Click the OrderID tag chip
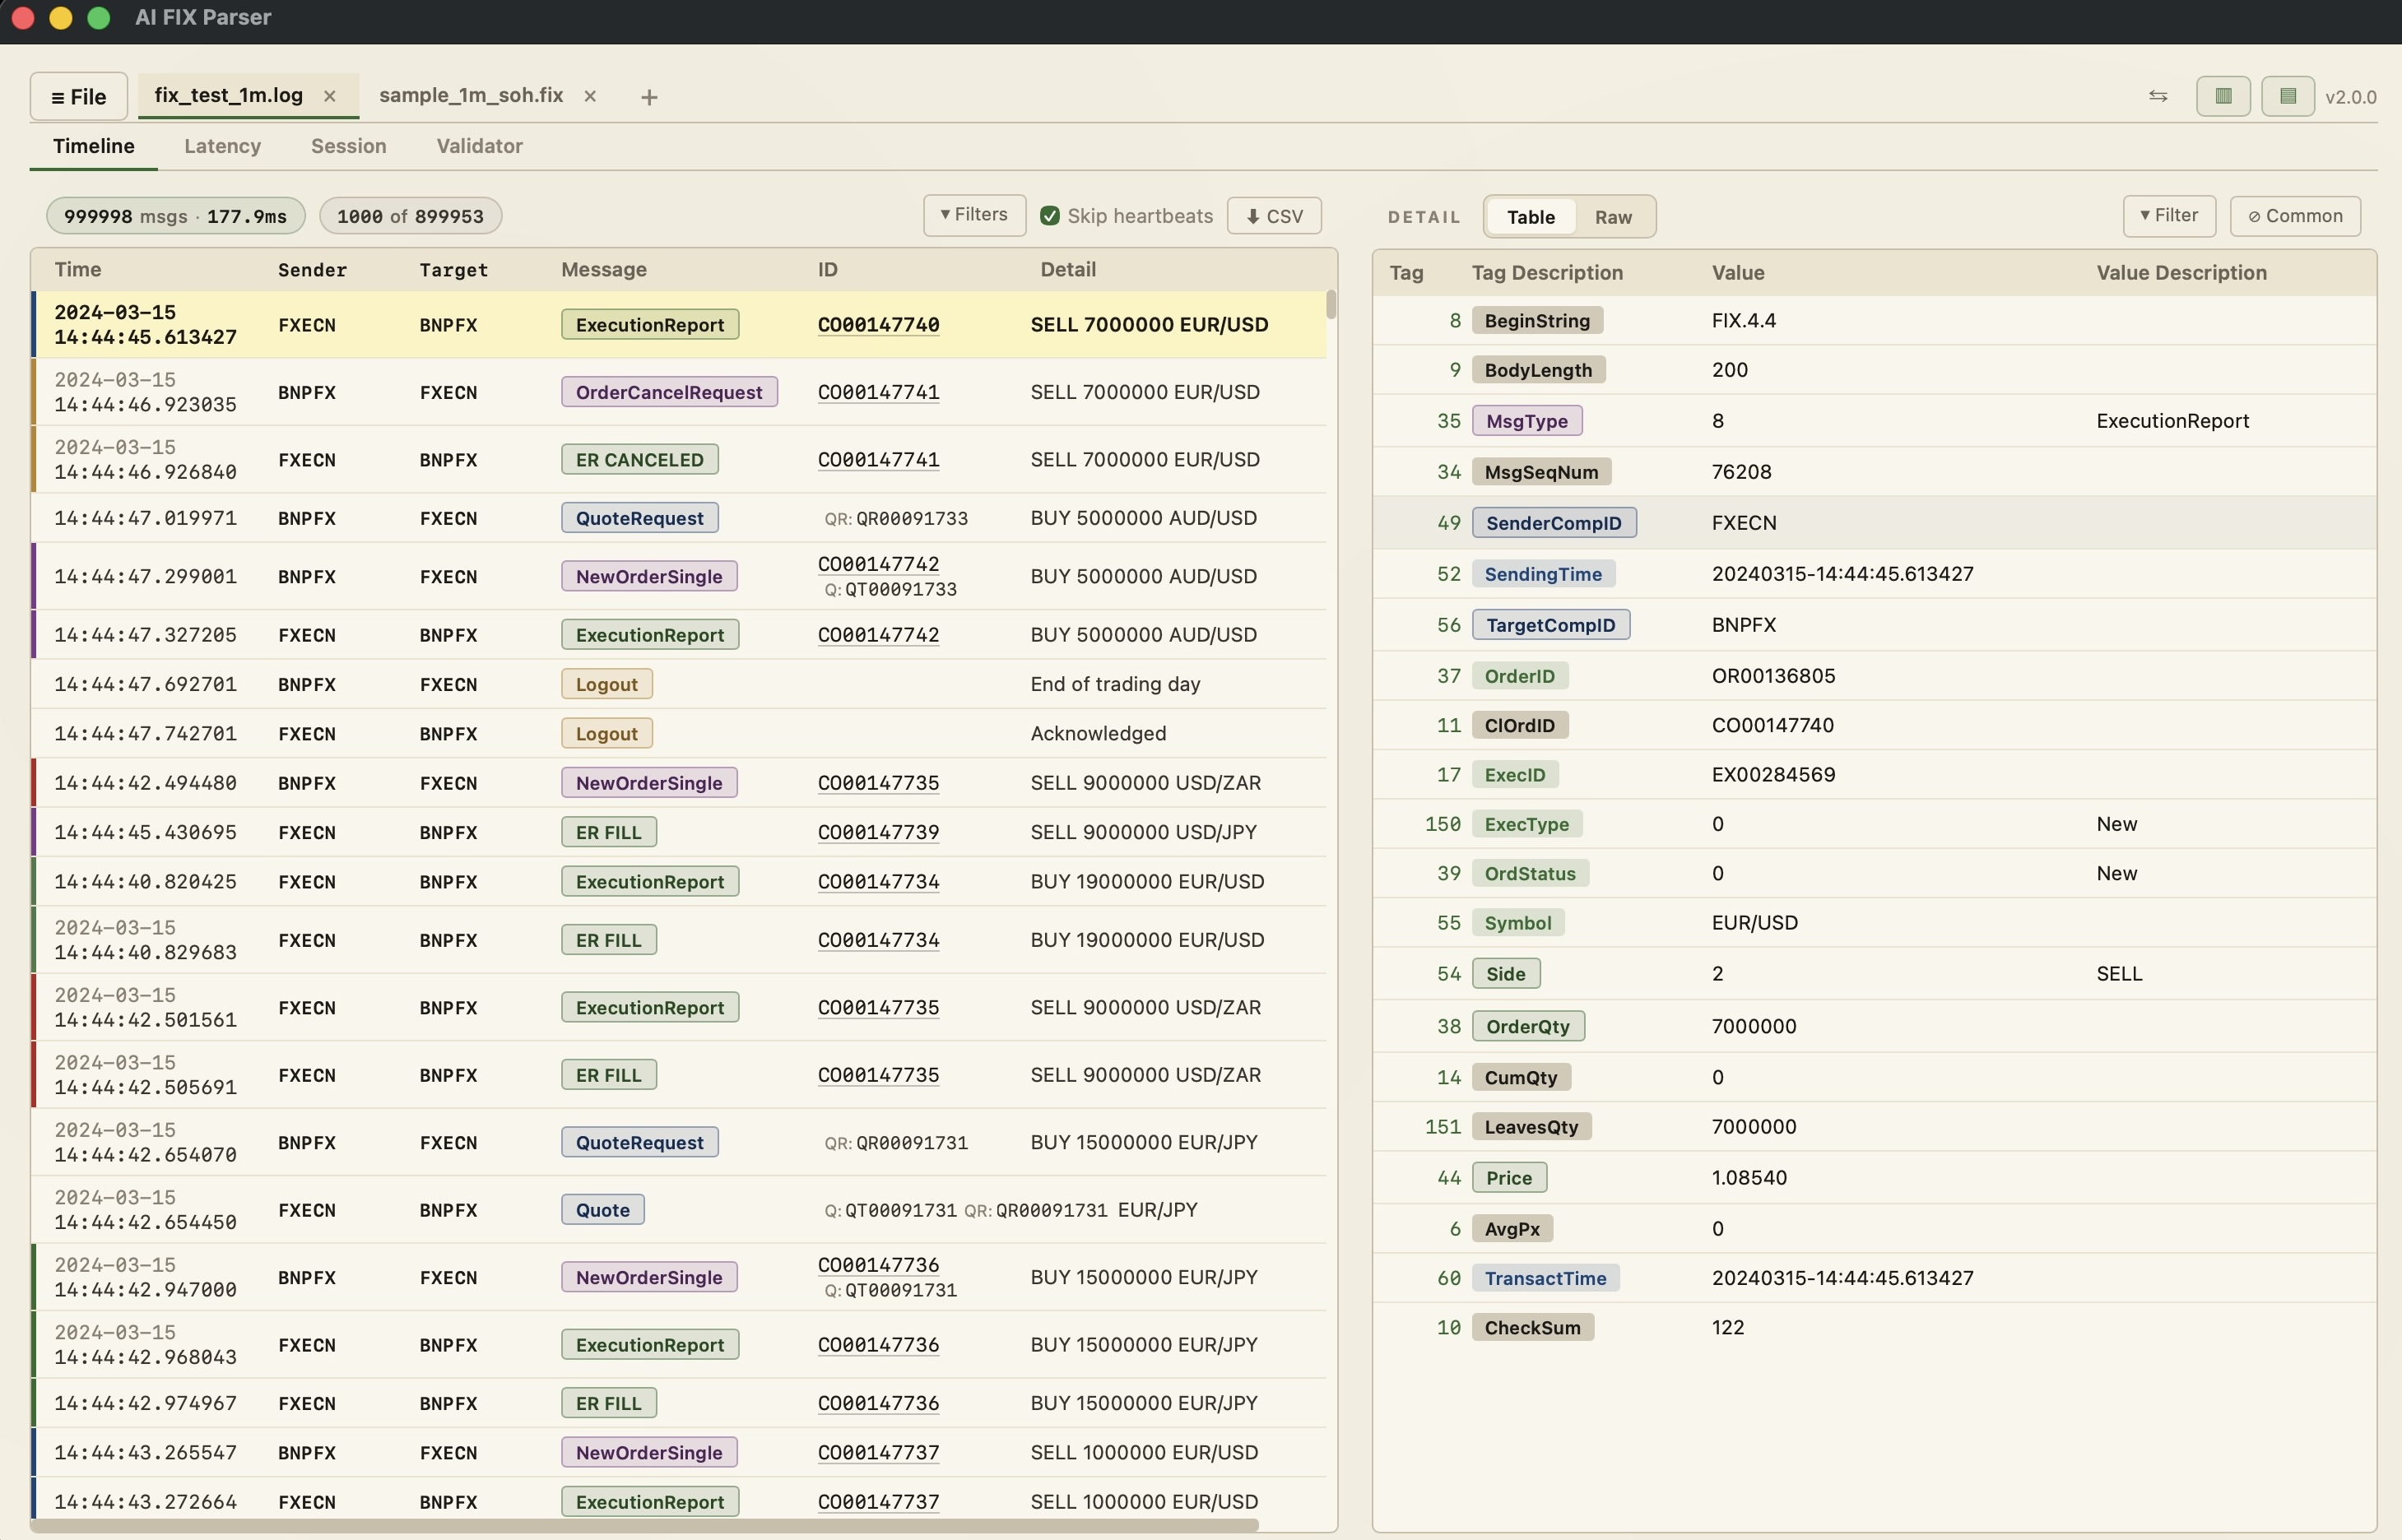This screenshot has width=2402, height=1540. click(1519, 675)
